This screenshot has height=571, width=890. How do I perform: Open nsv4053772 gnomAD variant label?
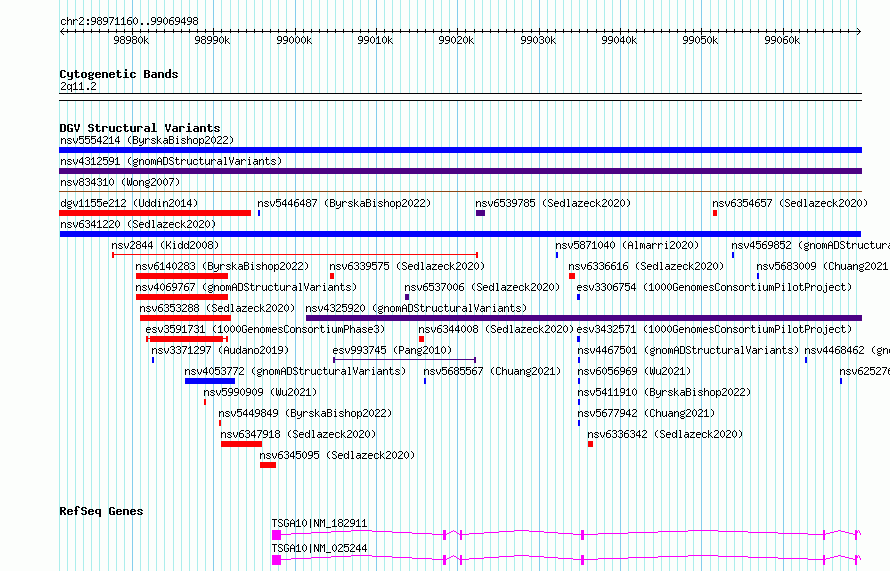(295, 371)
